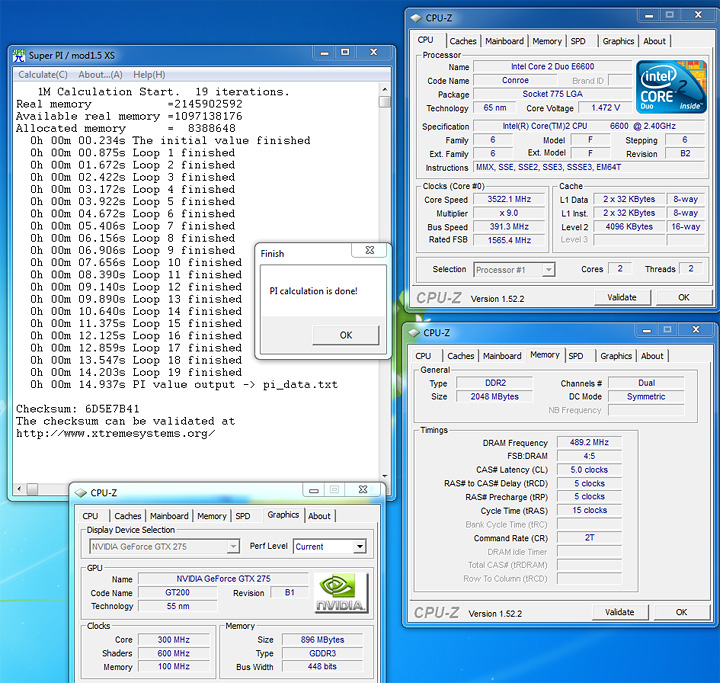Open the Calculate(C) menu in Super PI
Image resolution: width=720 pixels, height=683 pixels.
(x=43, y=74)
